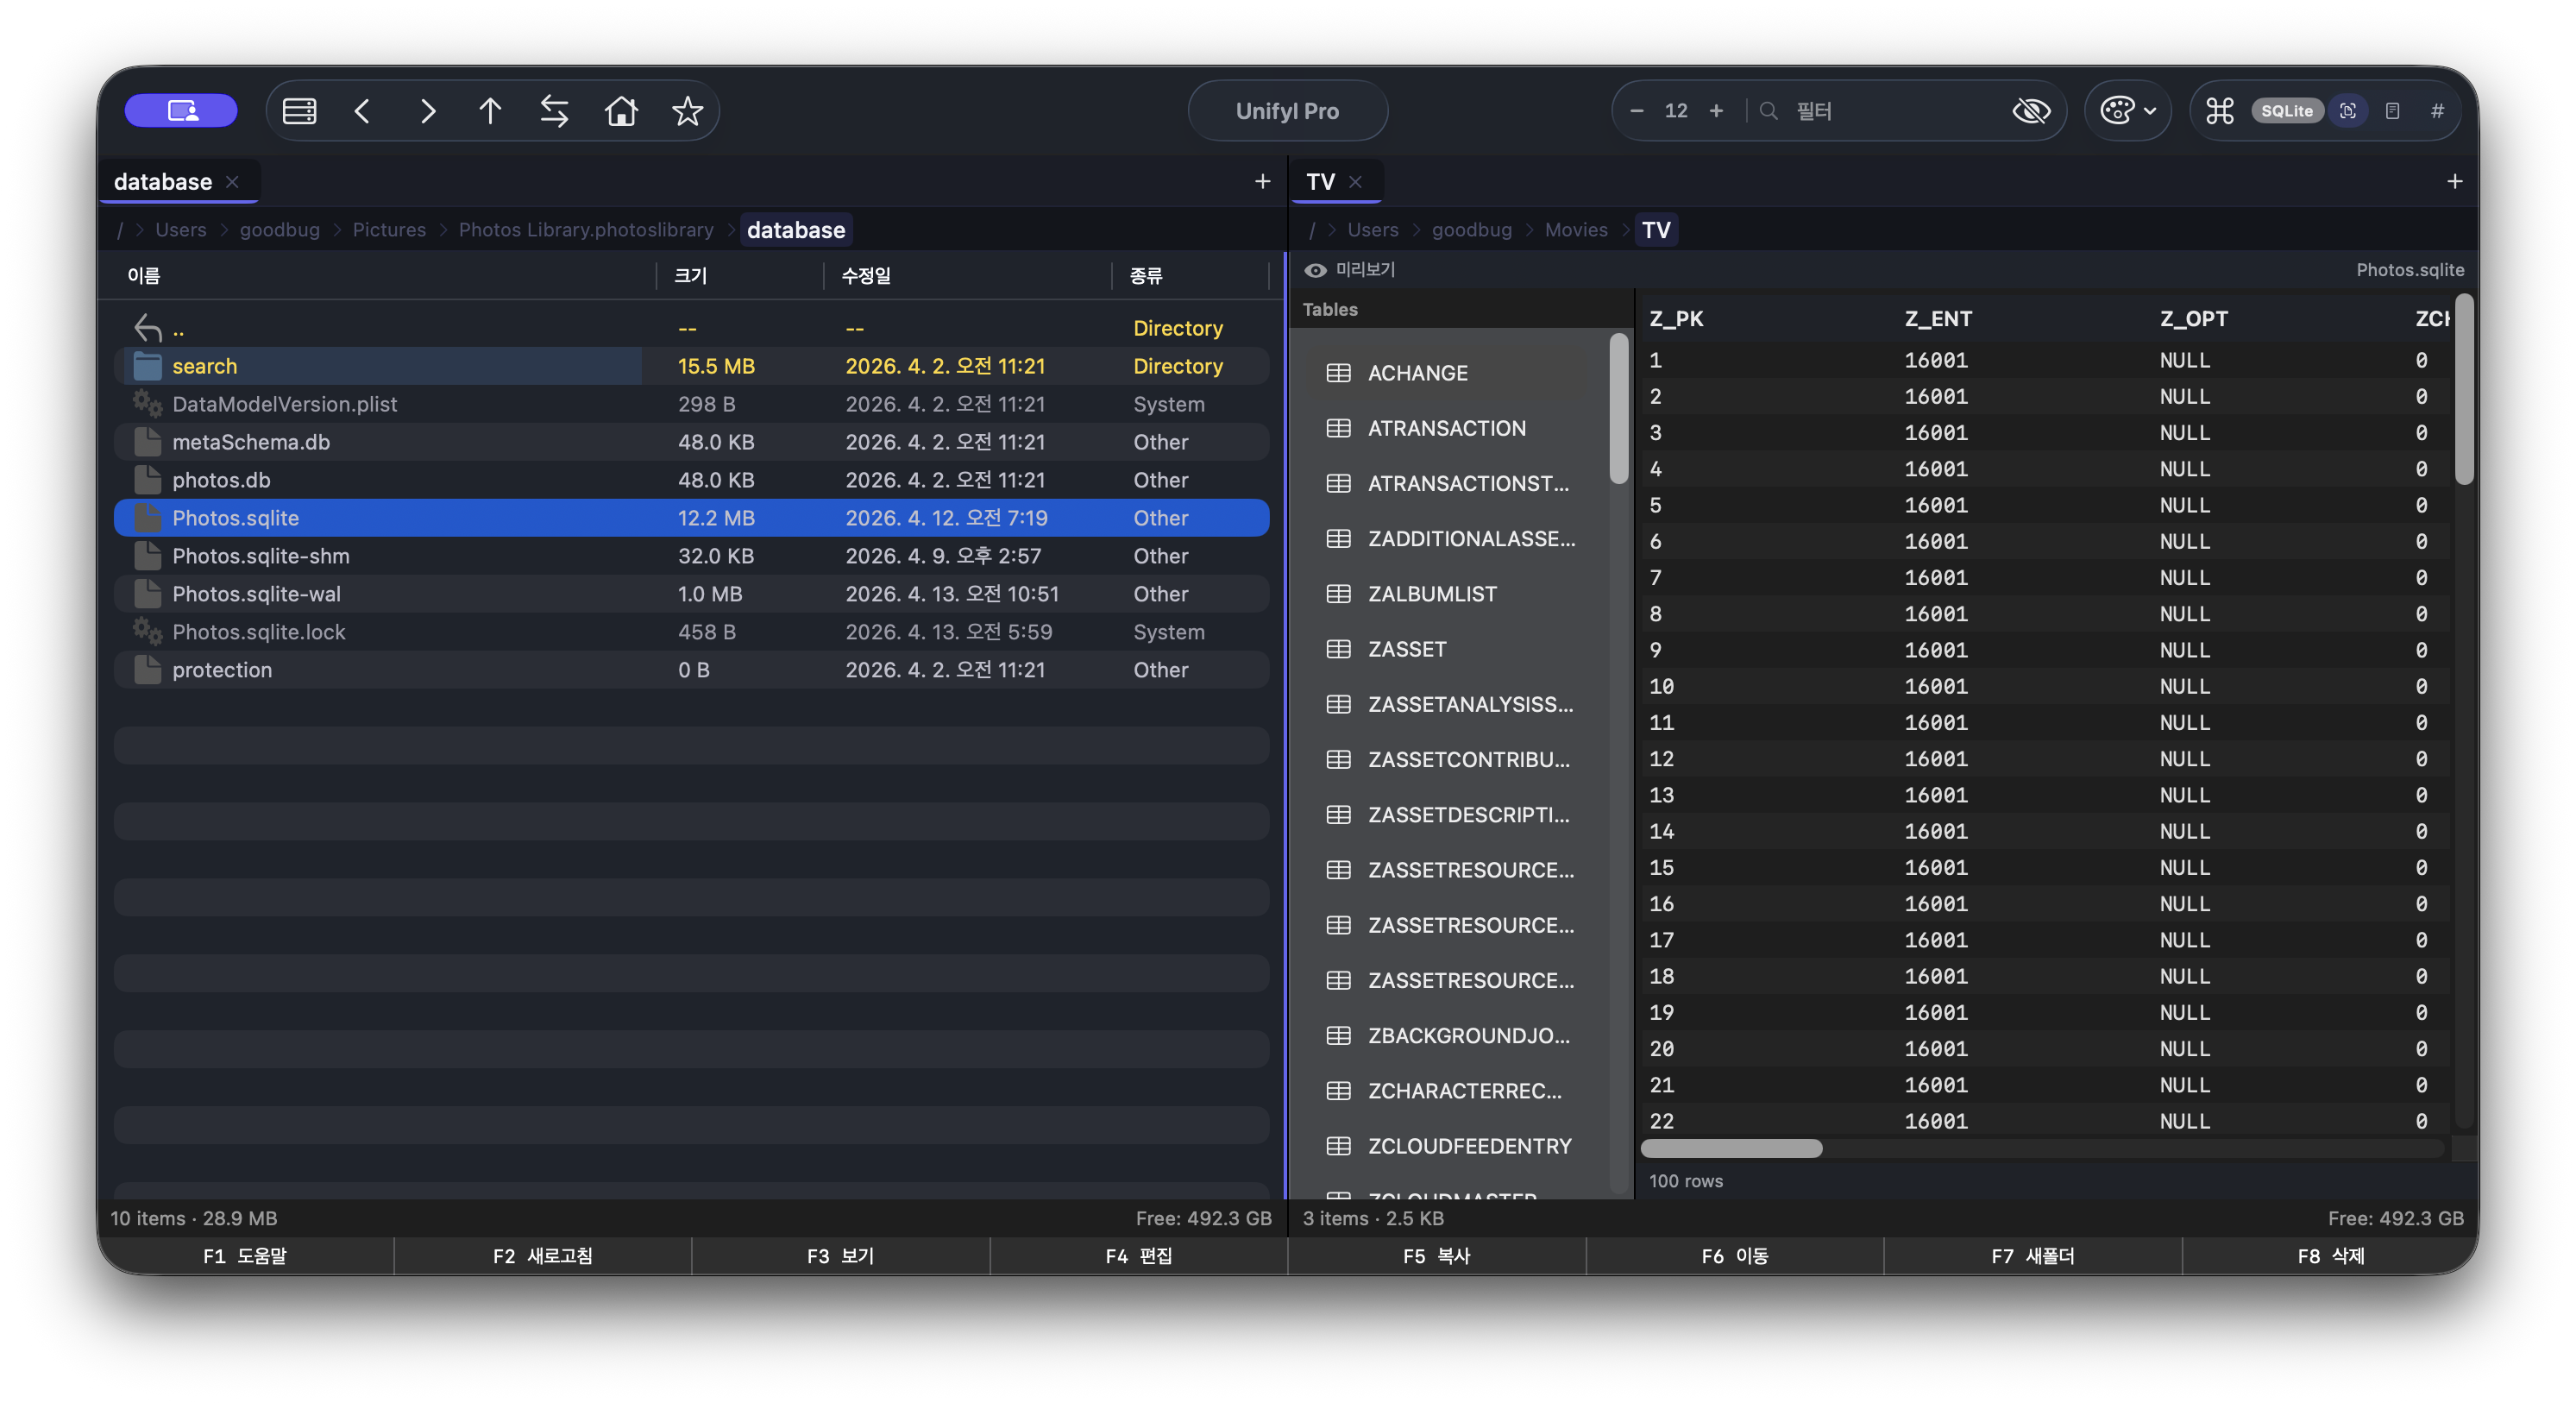
Task: Click the horizontal scrollbar in table view
Action: (x=1731, y=1148)
